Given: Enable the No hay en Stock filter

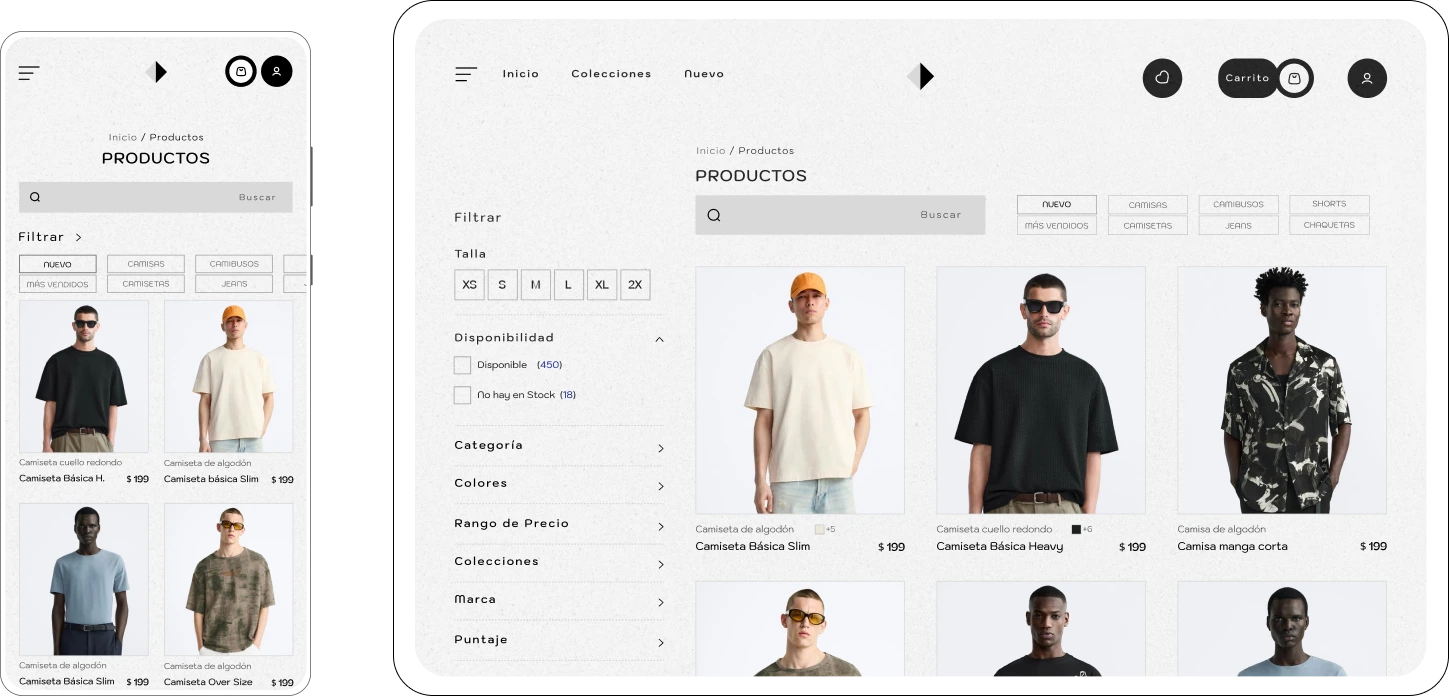Looking at the screenshot, I should click(462, 395).
